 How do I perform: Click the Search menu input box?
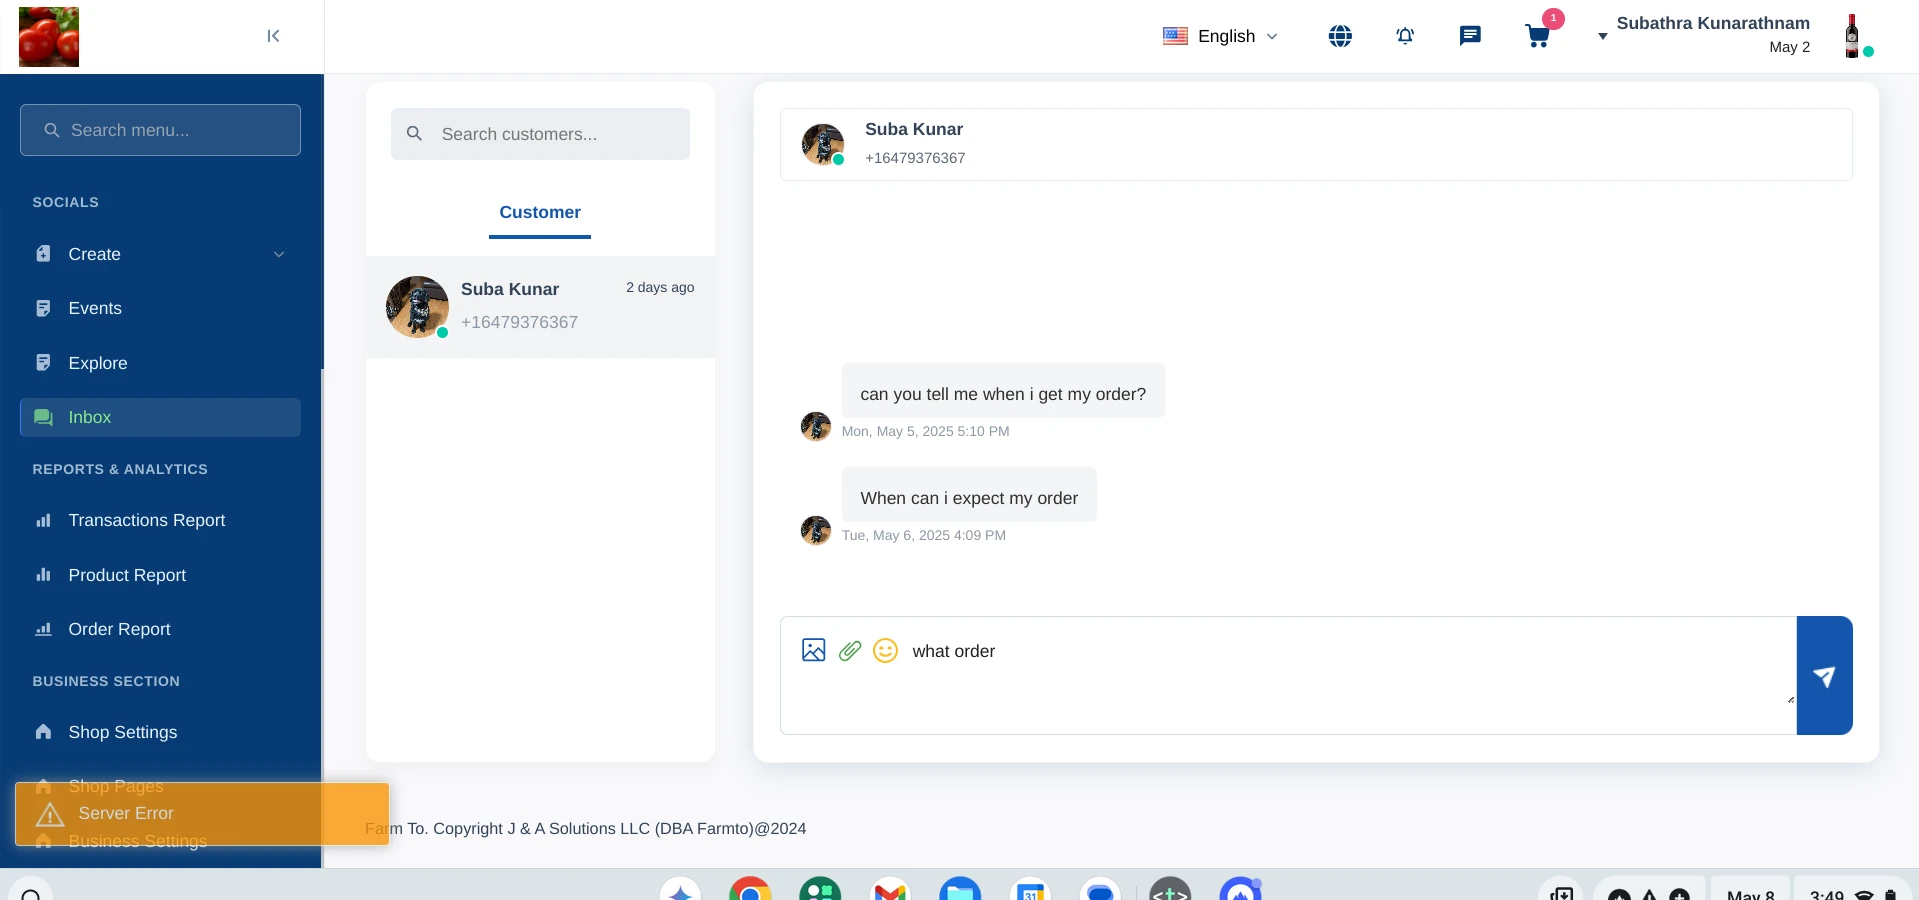tap(160, 130)
